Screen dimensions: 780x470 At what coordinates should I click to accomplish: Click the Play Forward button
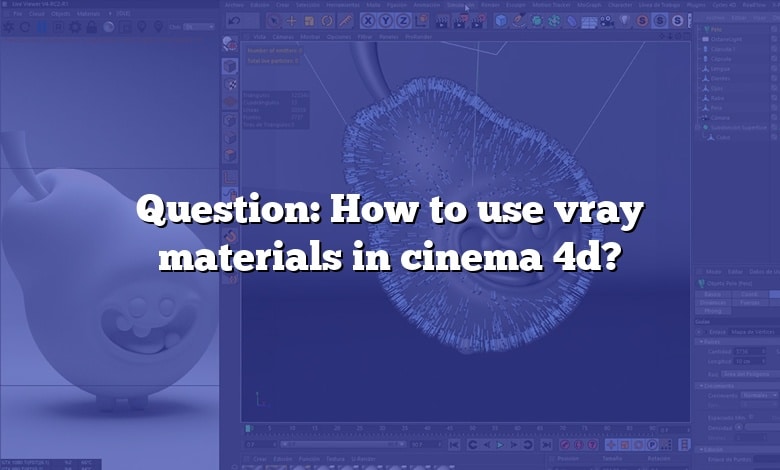pos(500,445)
